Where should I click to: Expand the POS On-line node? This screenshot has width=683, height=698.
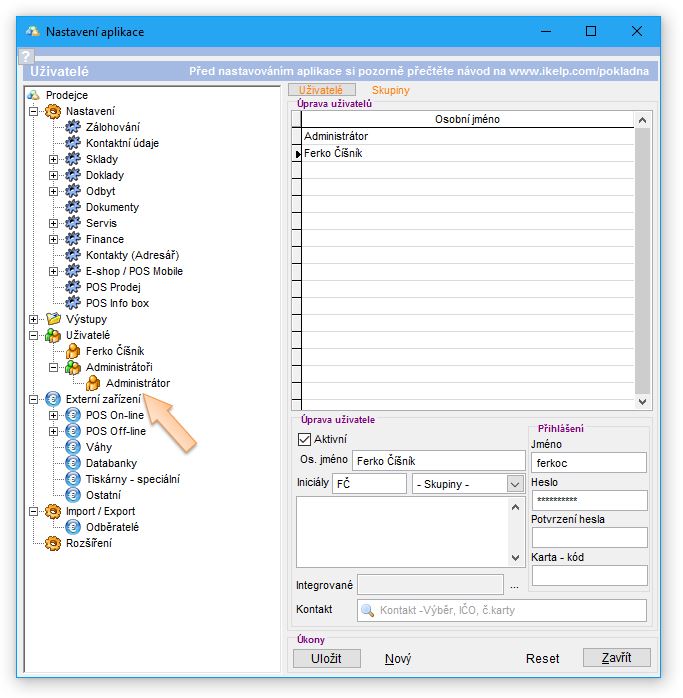click(x=54, y=415)
